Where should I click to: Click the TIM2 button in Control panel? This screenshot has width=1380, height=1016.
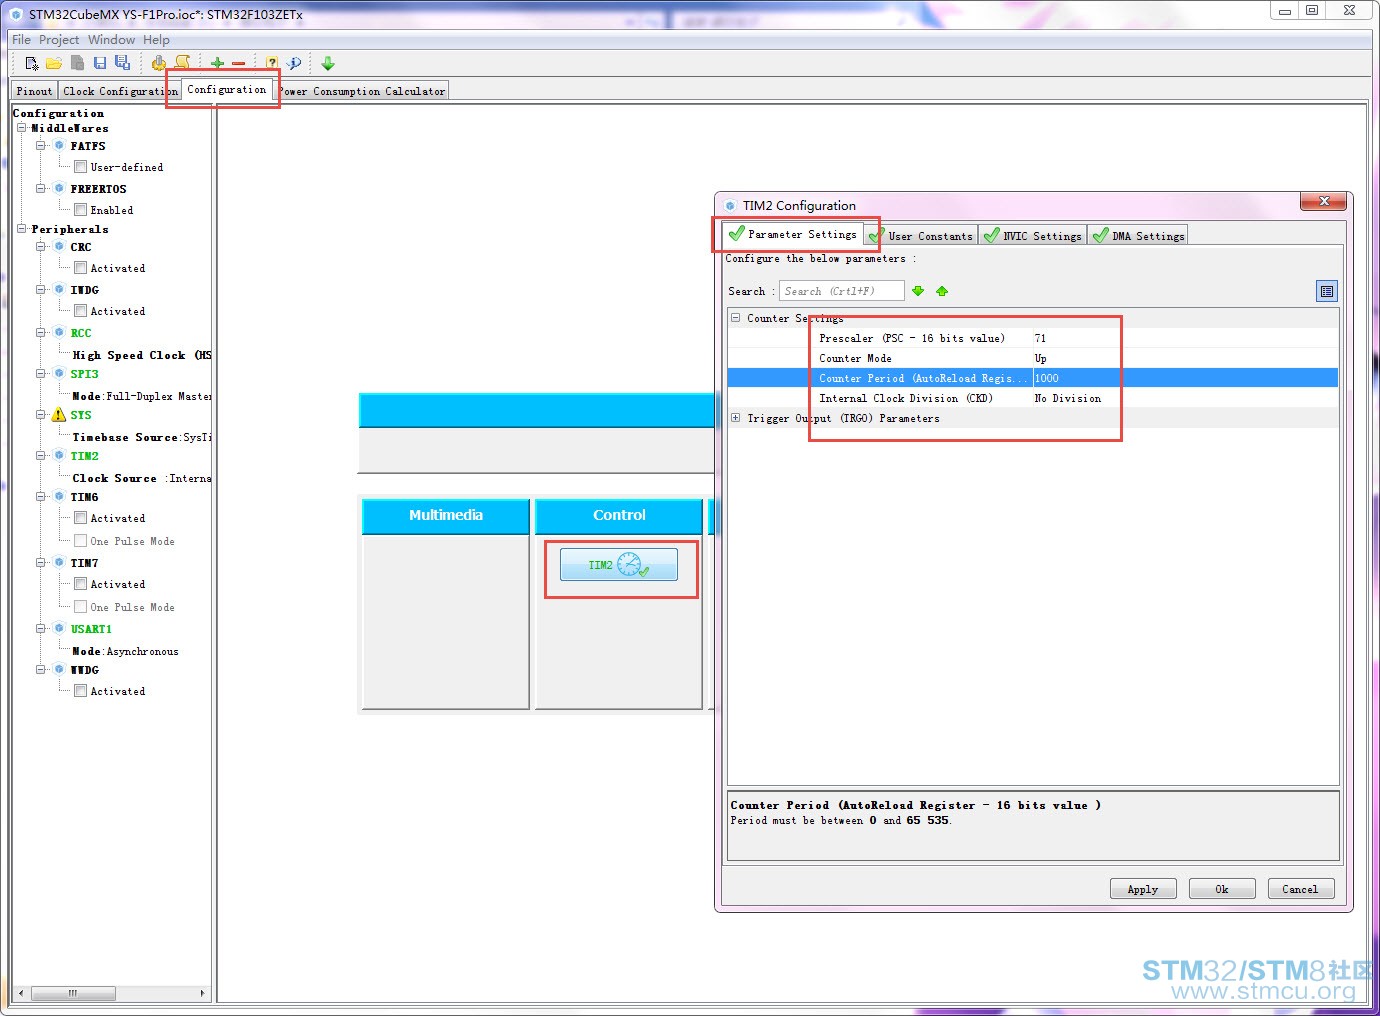pos(619,565)
